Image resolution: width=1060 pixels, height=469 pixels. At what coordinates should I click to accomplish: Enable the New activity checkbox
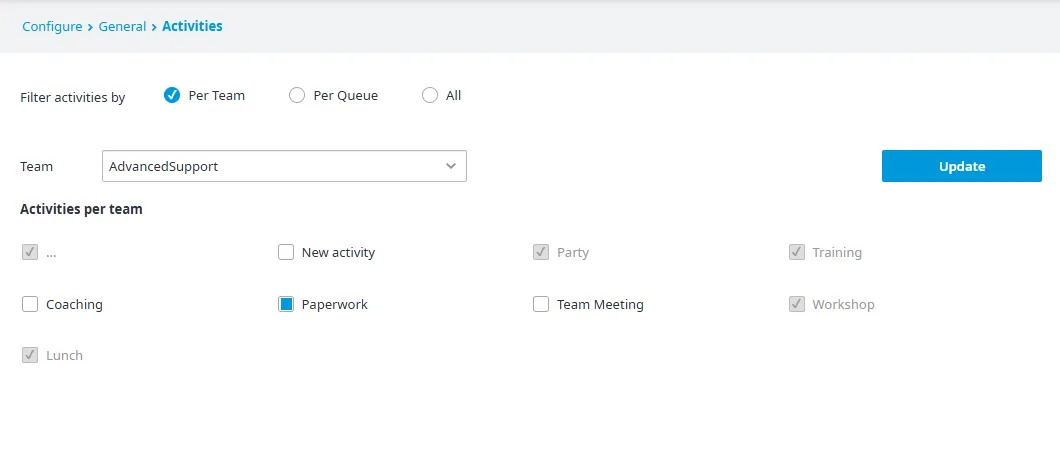point(286,253)
